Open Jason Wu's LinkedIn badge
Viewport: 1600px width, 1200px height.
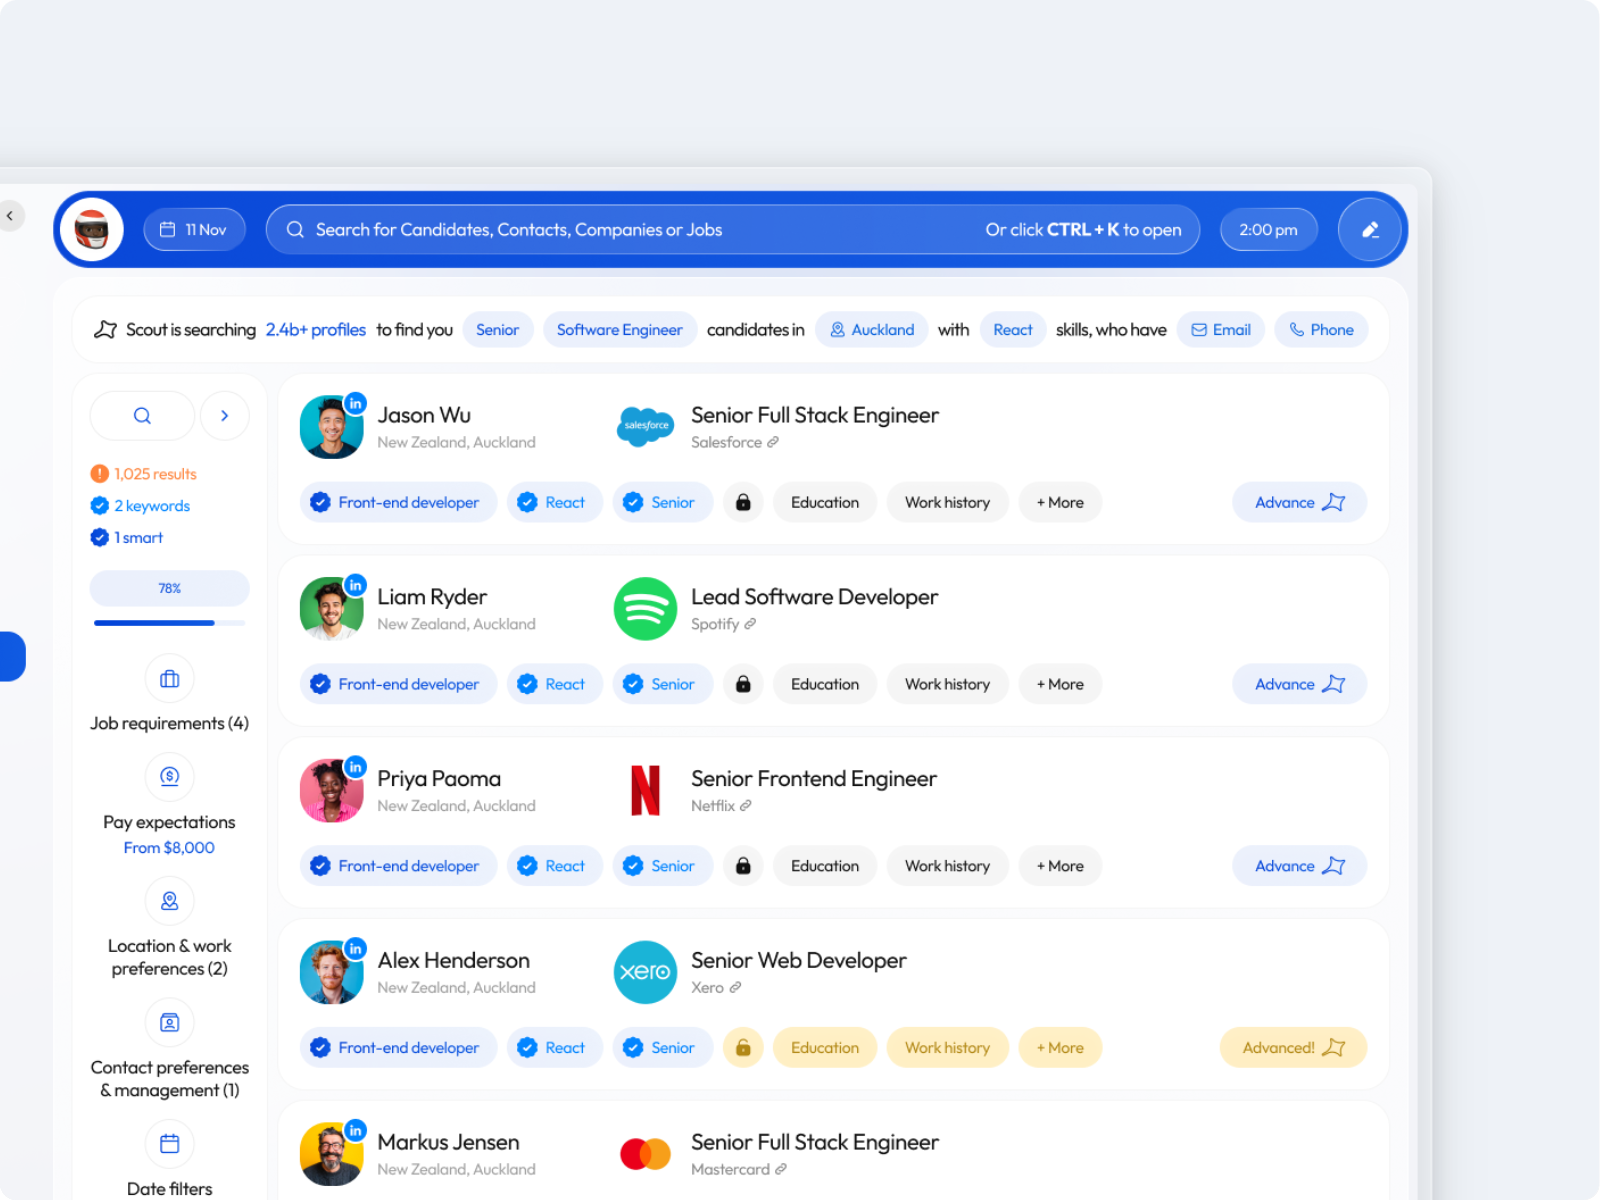(355, 403)
